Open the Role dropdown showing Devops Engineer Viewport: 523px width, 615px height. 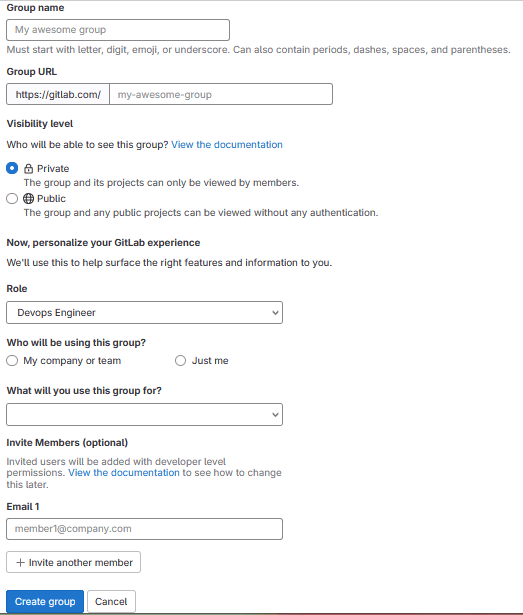point(144,313)
